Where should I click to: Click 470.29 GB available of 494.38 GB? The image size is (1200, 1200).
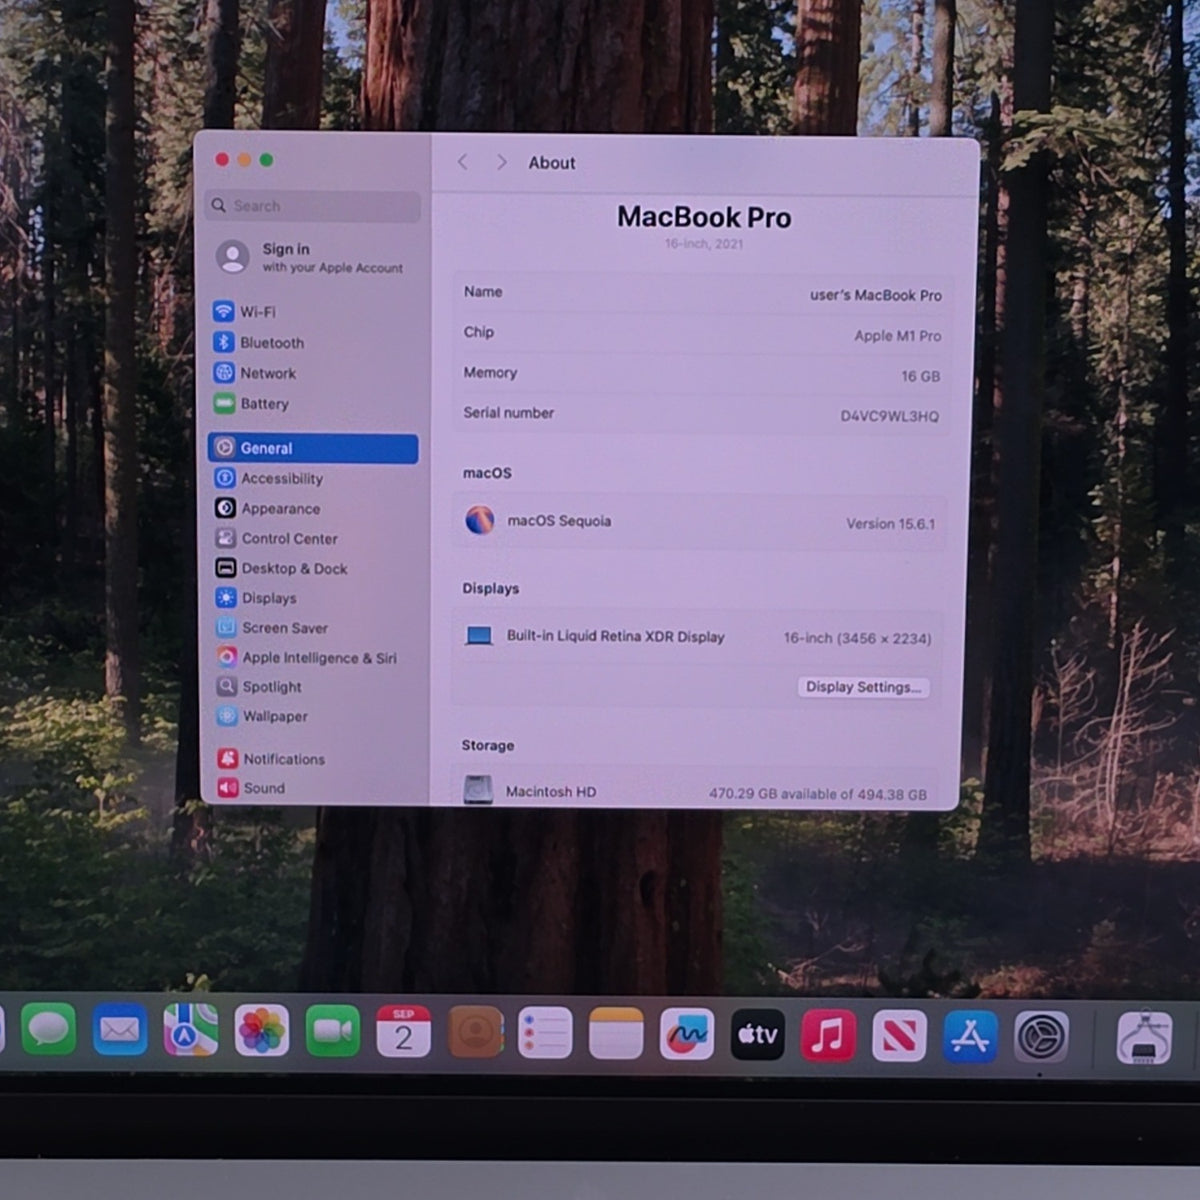coord(817,794)
